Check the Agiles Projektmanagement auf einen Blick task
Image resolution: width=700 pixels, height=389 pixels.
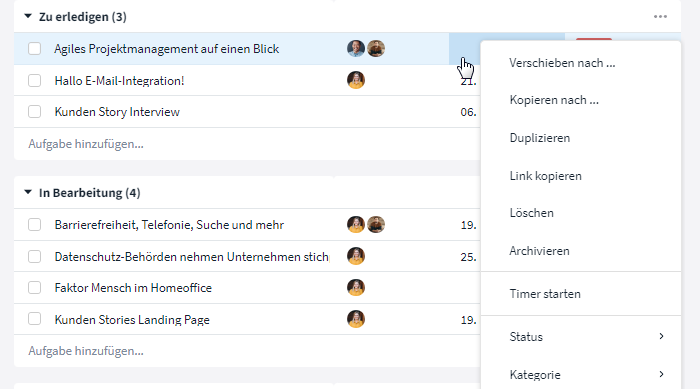coord(34,49)
